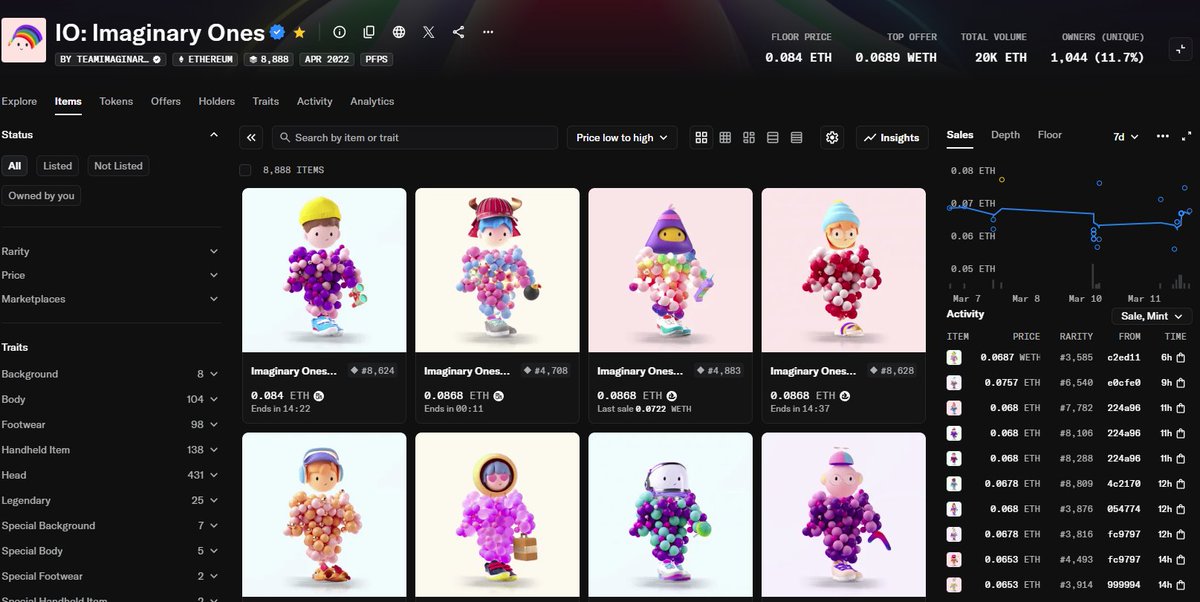
Task: Click the cart icon on the e0cfe0 activity row
Action: tap(1181, 382)
